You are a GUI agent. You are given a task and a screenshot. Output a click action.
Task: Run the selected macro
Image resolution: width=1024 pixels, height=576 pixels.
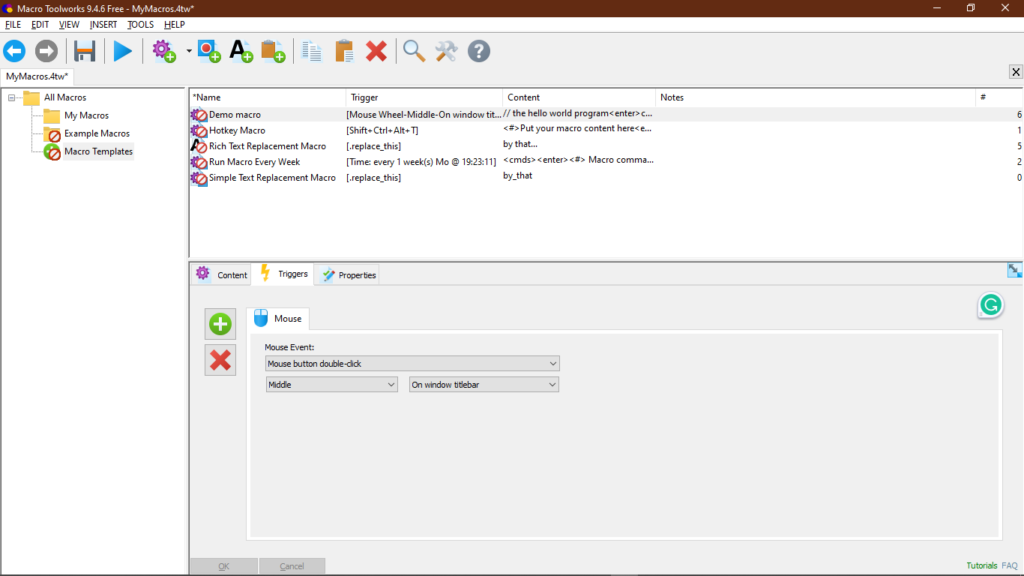122,51
